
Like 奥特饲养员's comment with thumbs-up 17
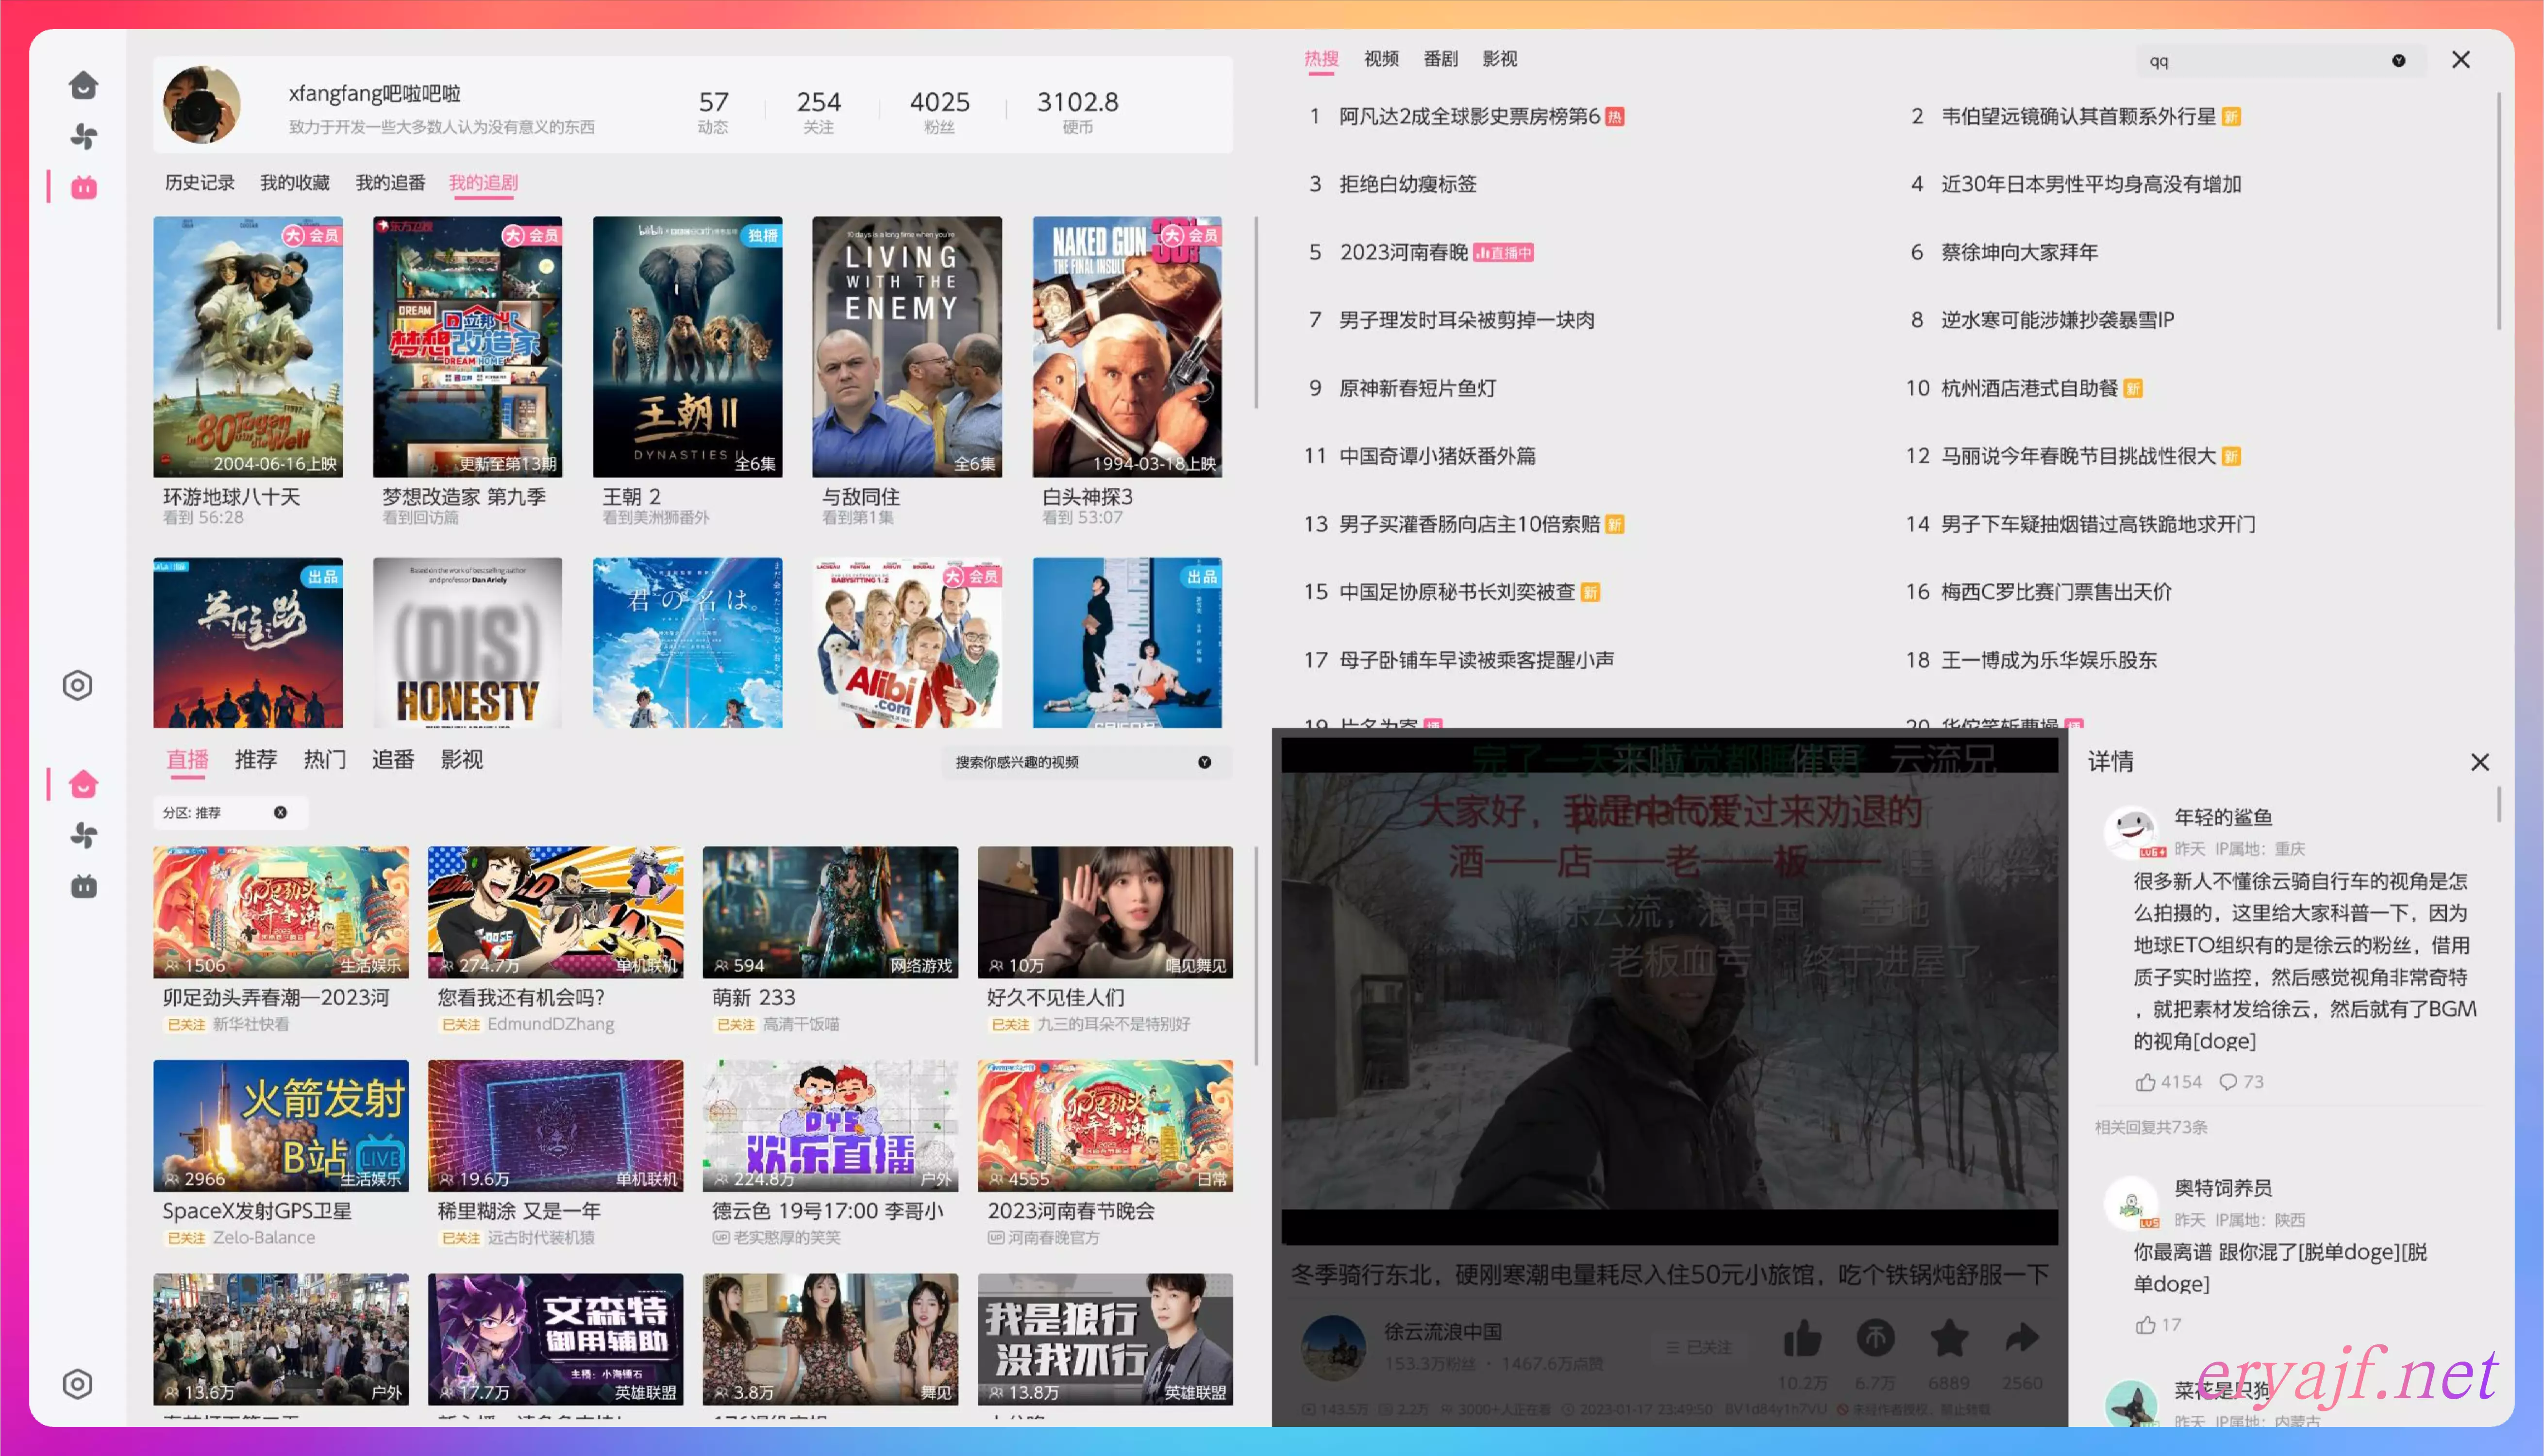coord(2158,1325)
